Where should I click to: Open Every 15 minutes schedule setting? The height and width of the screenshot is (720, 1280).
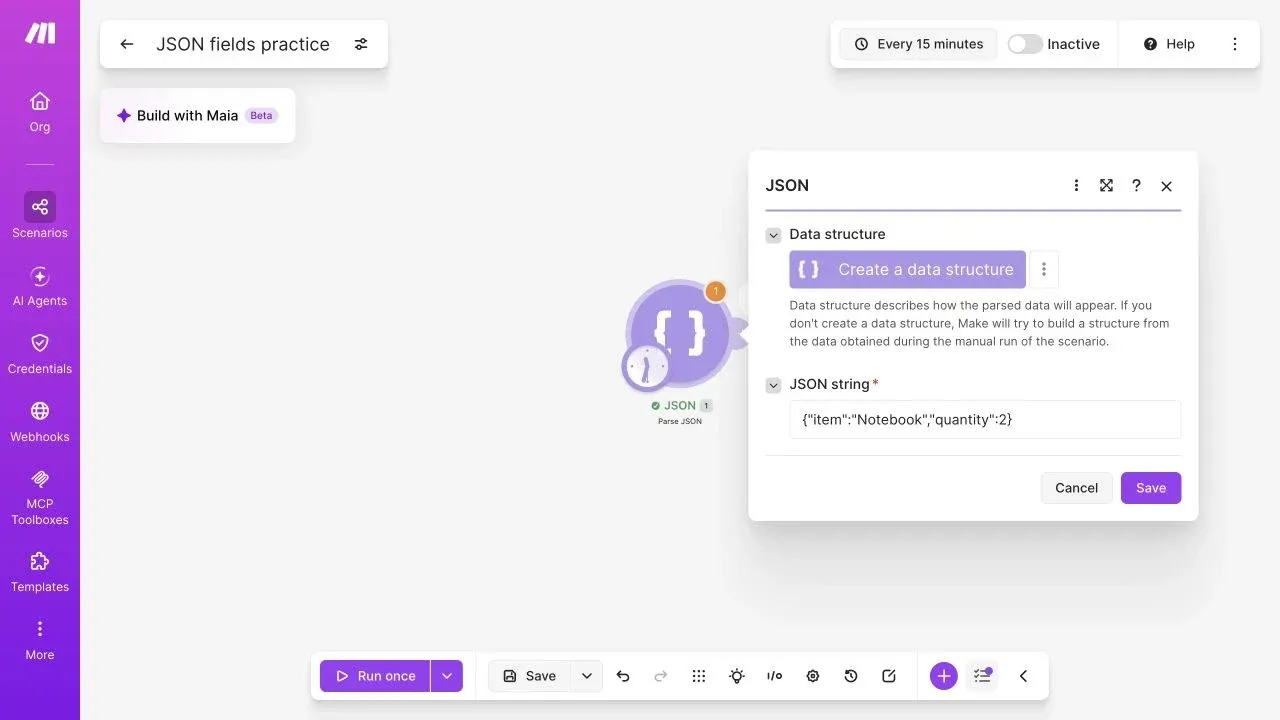pyautogui.click(x=918, y=44)
